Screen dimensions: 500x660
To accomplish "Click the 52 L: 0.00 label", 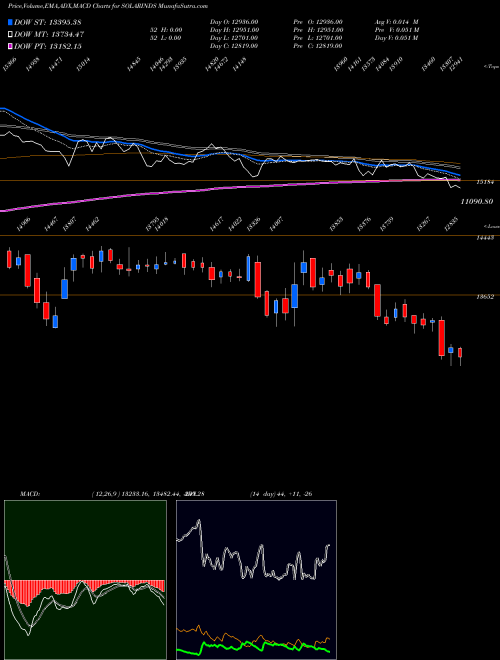I will point(165,38).
